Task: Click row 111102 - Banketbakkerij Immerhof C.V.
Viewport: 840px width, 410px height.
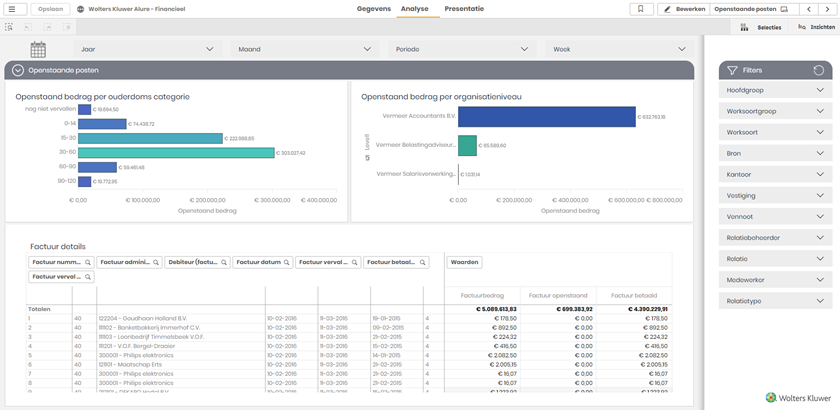Action: [x=147, y=327]
